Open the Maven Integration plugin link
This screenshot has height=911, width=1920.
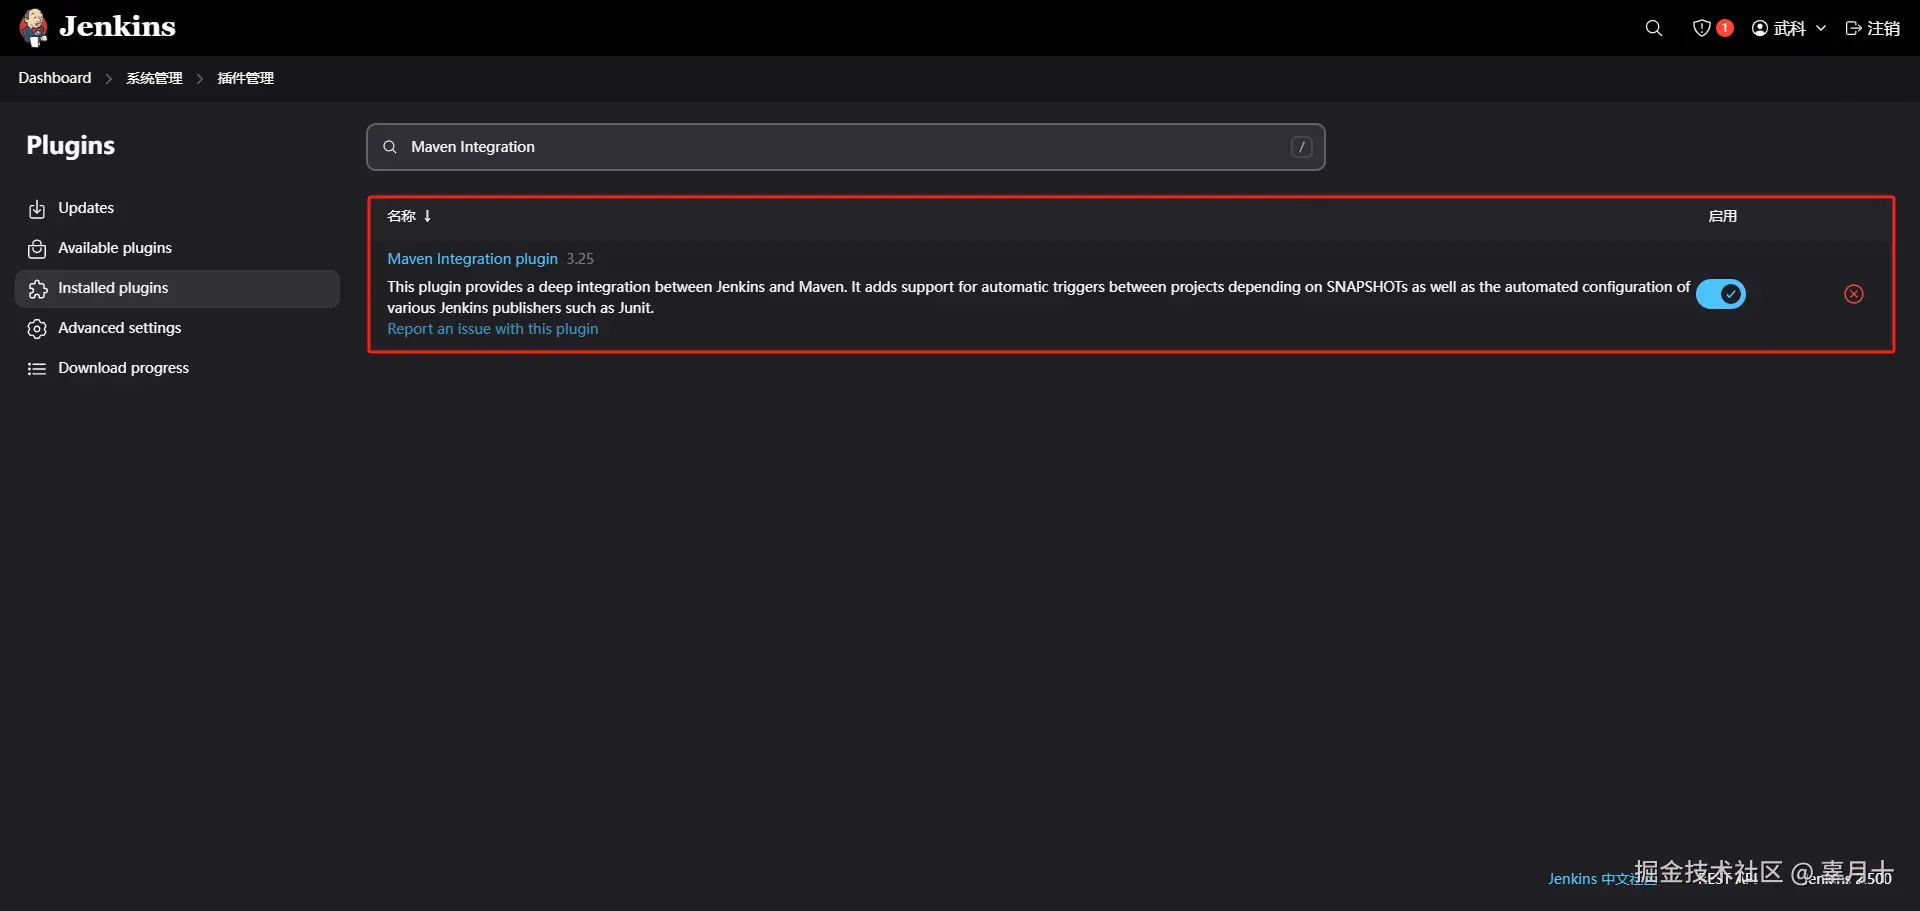(473, 259)
